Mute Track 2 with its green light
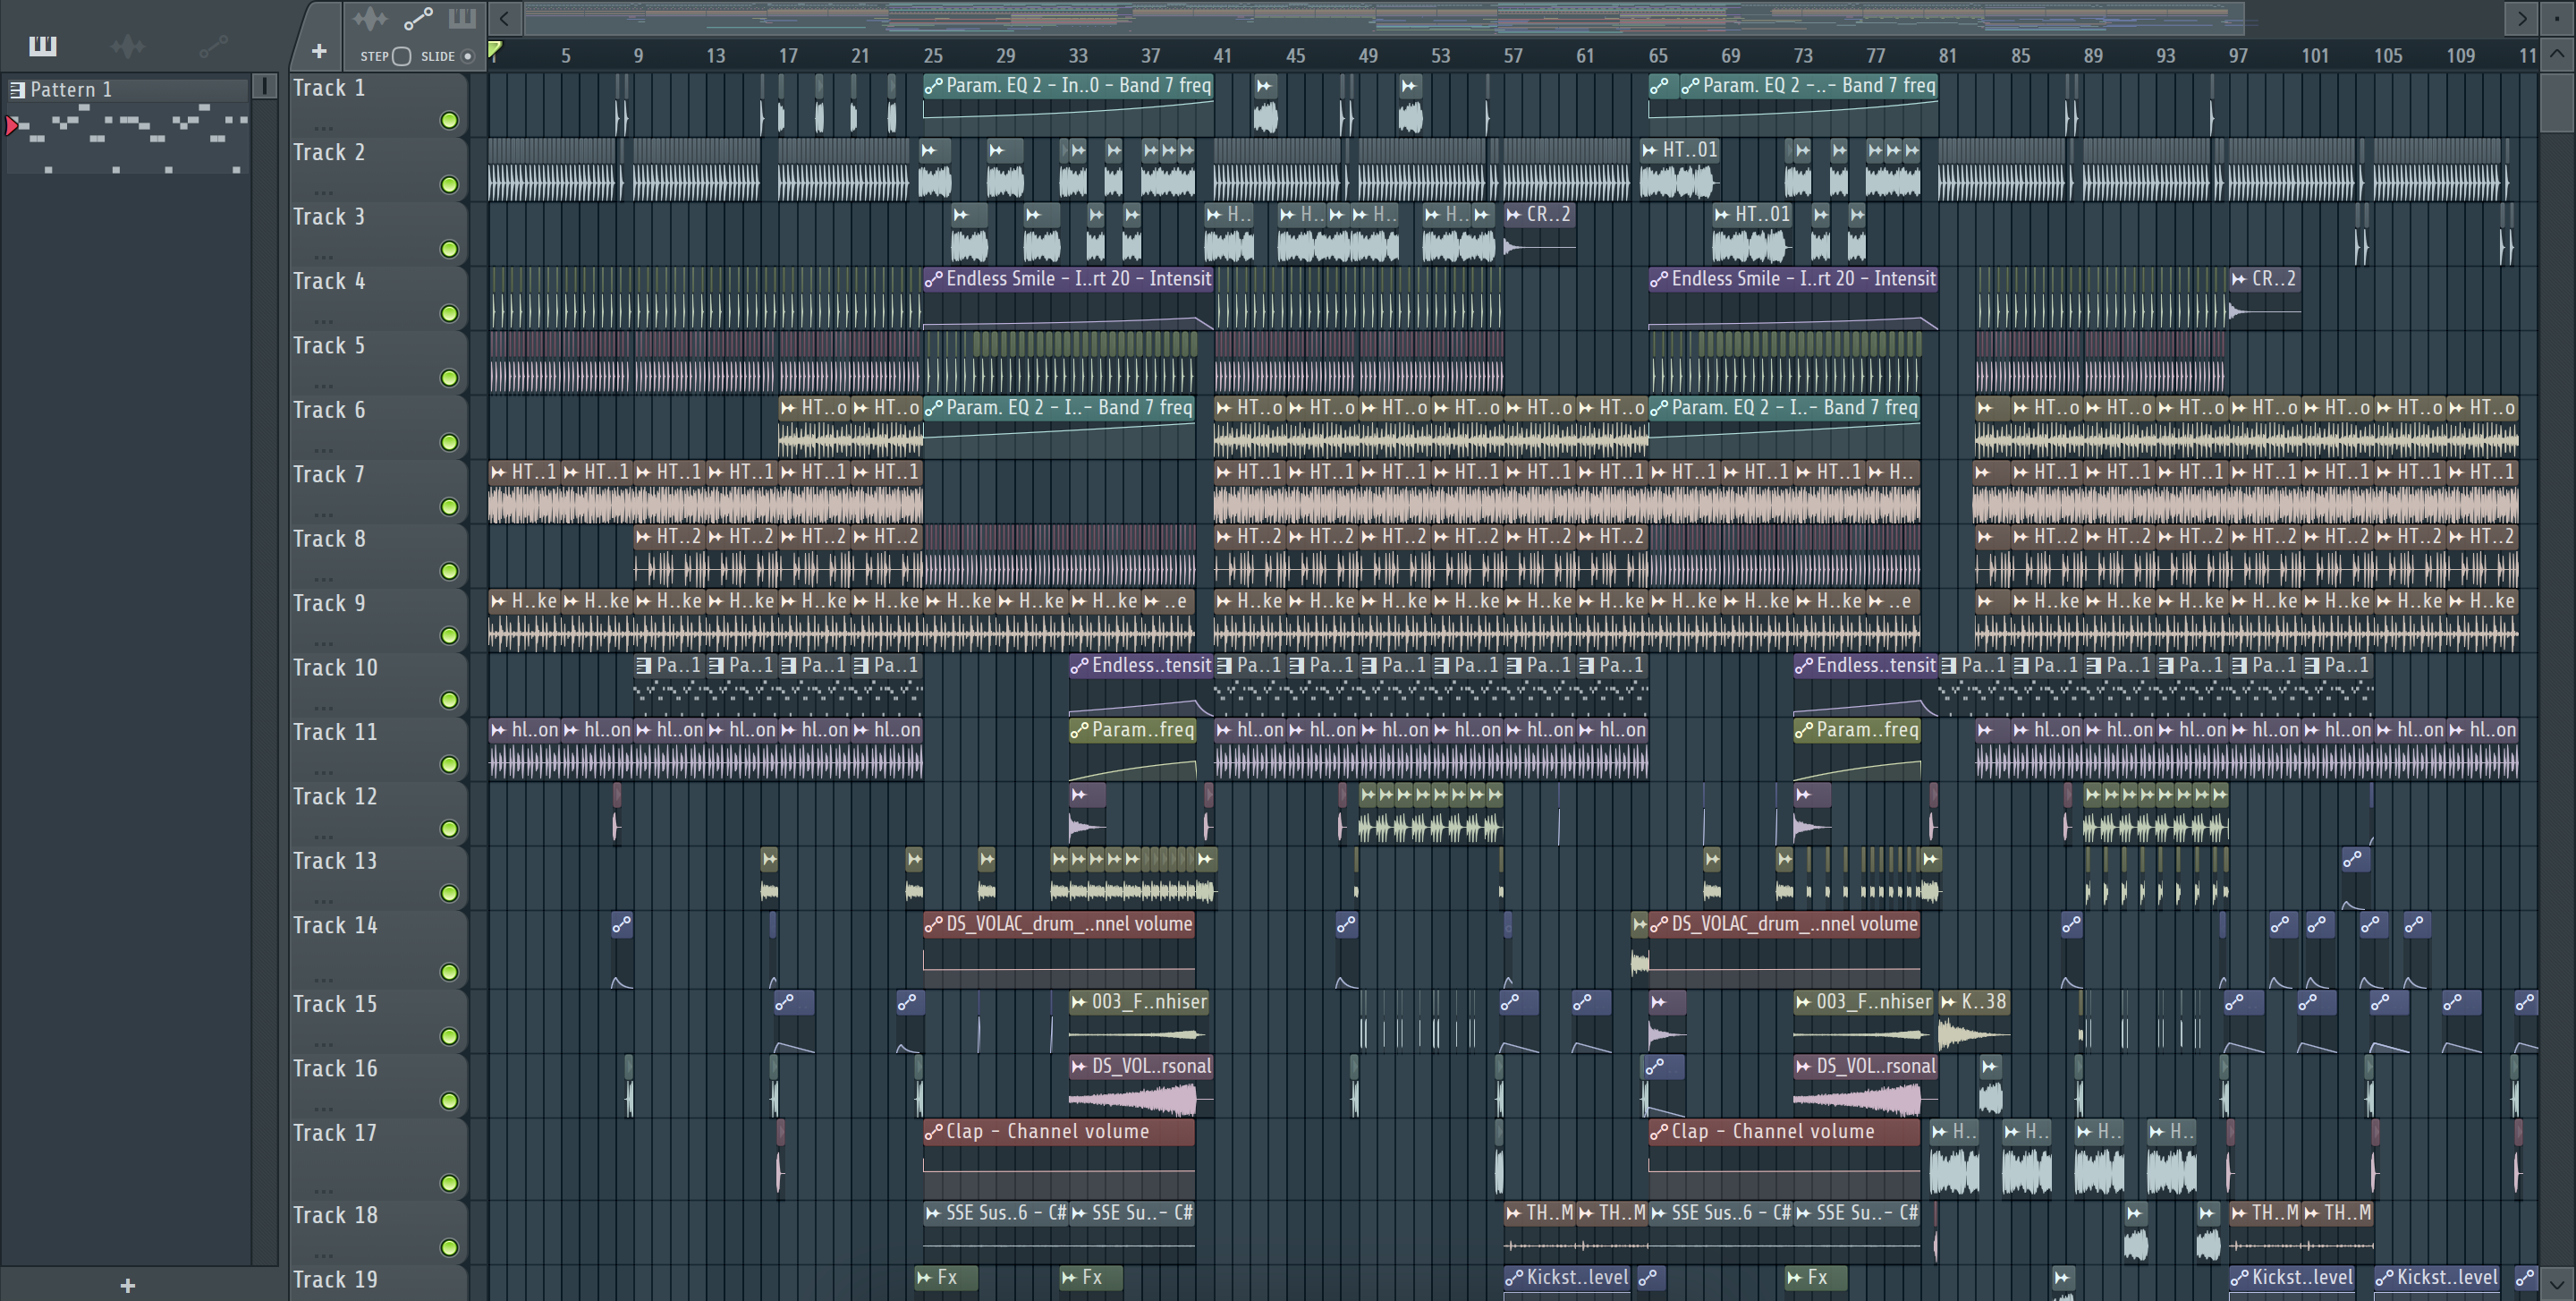 pos(450,184)
